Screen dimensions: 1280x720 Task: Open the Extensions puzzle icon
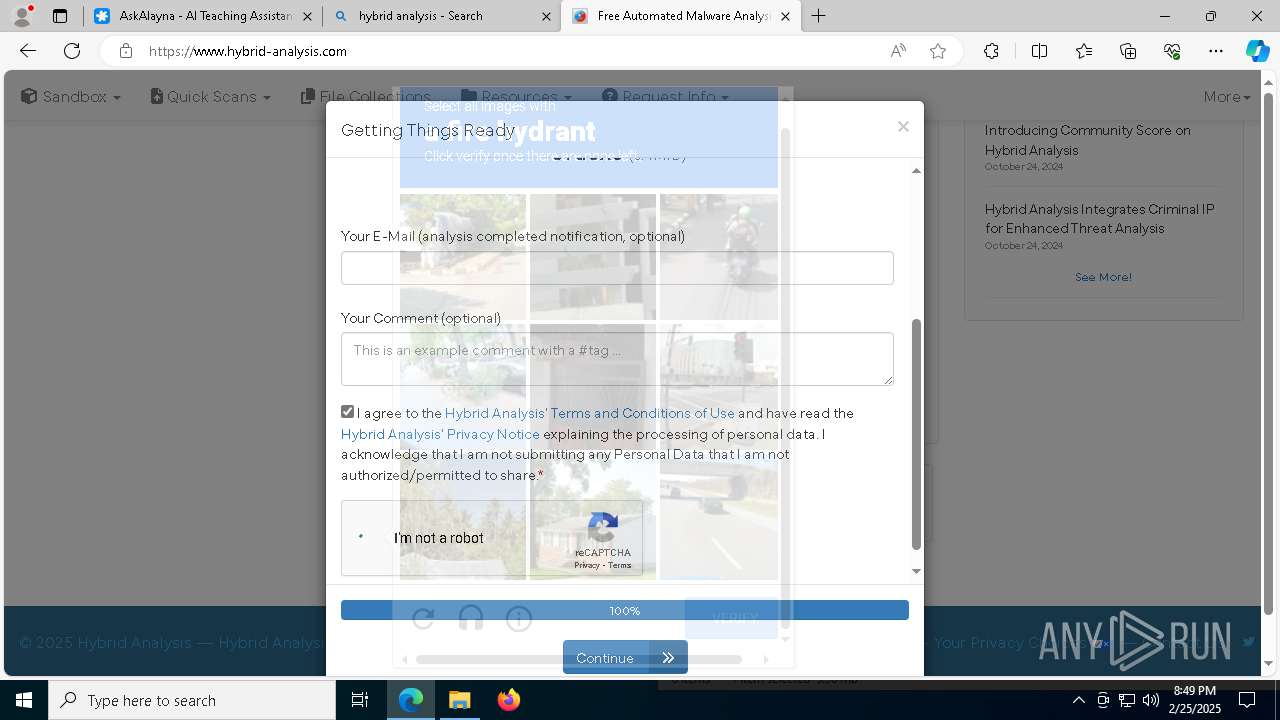pos(991,51)
